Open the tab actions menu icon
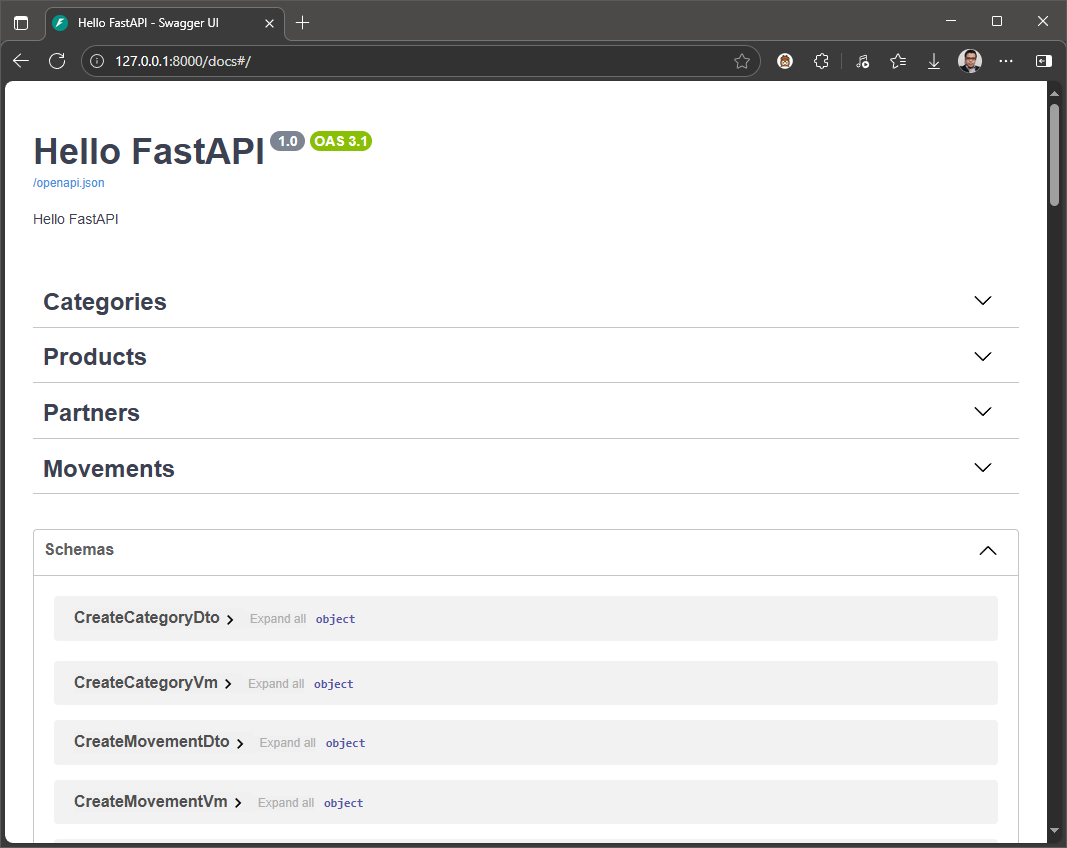The height and width of the screenshot is (848, 1067). pyautogui.click(x=21, y=22)
